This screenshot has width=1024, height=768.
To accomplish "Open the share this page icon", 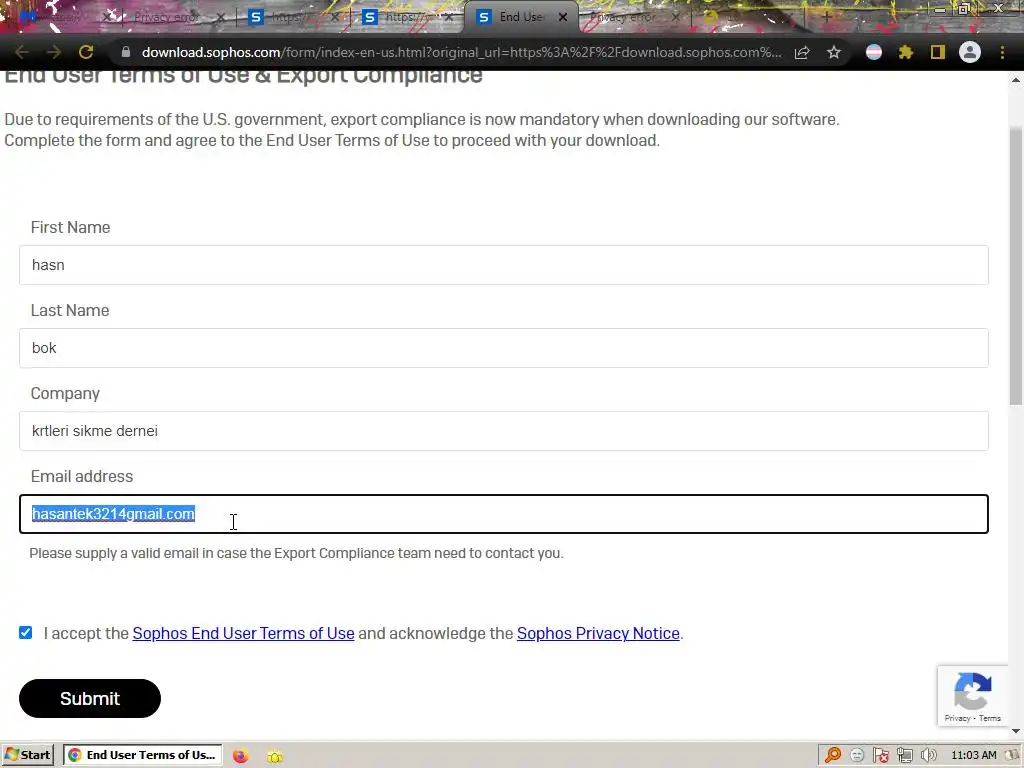I will 802,52.
